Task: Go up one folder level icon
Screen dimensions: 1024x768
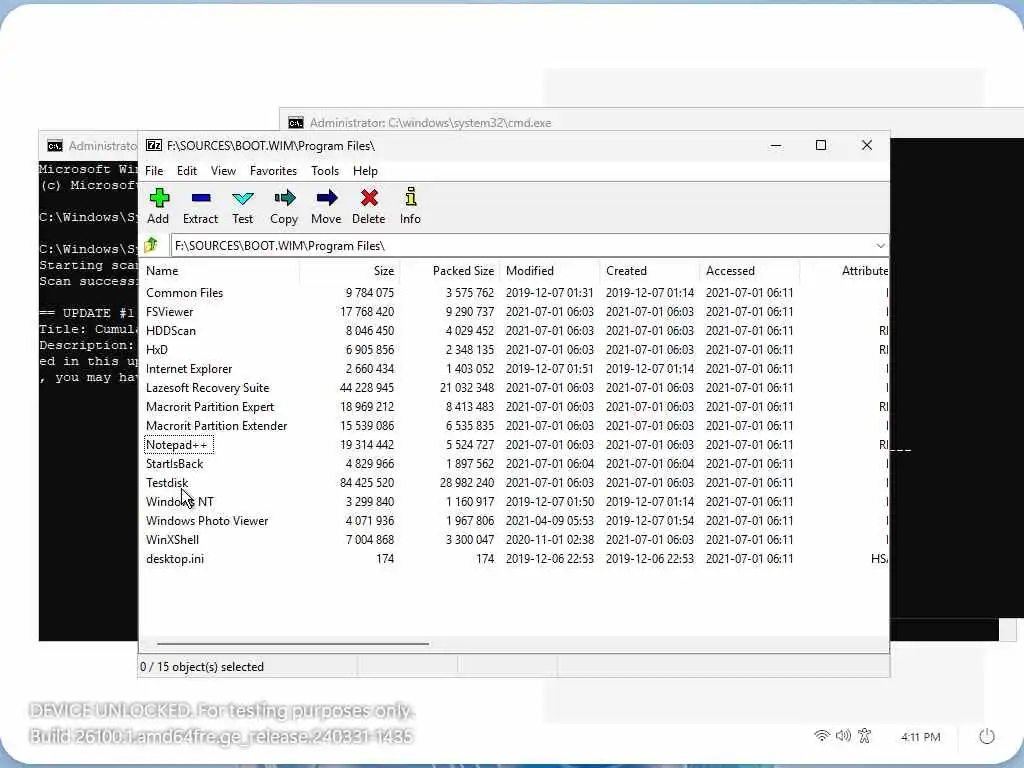Action: [152, 245]
